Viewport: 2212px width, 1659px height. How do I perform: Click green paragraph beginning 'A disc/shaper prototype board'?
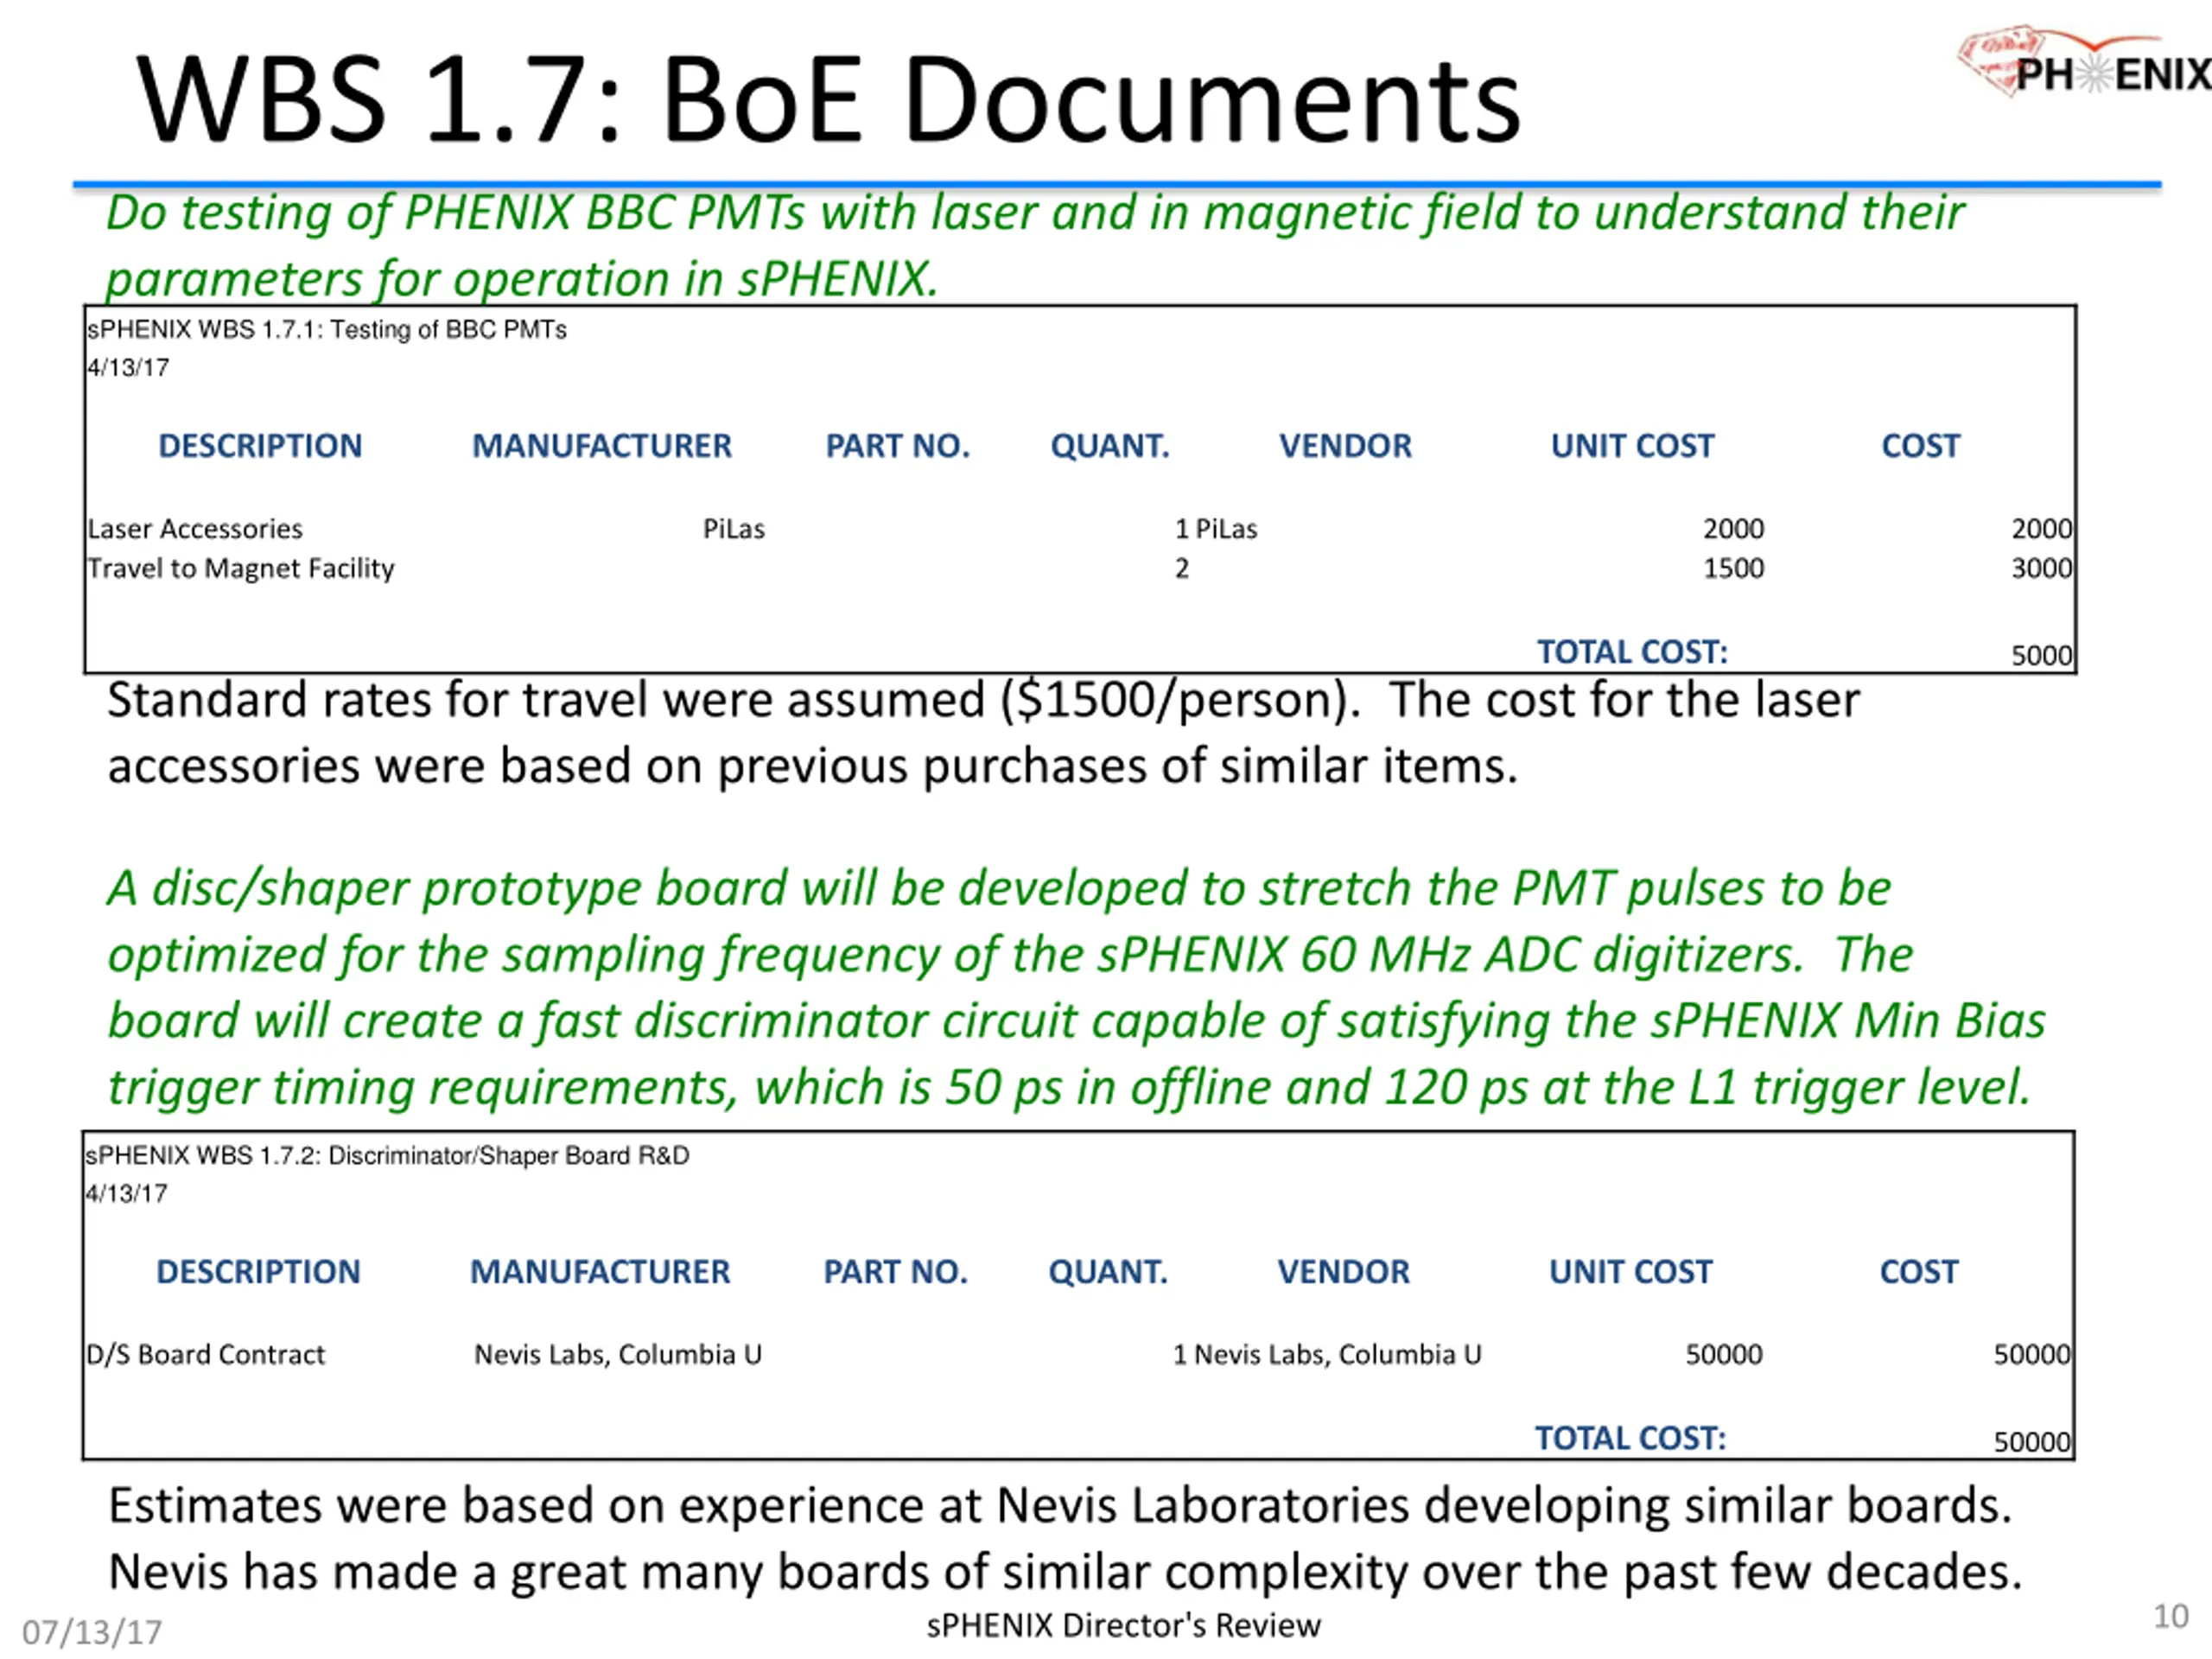click(x=1077, y=988)
